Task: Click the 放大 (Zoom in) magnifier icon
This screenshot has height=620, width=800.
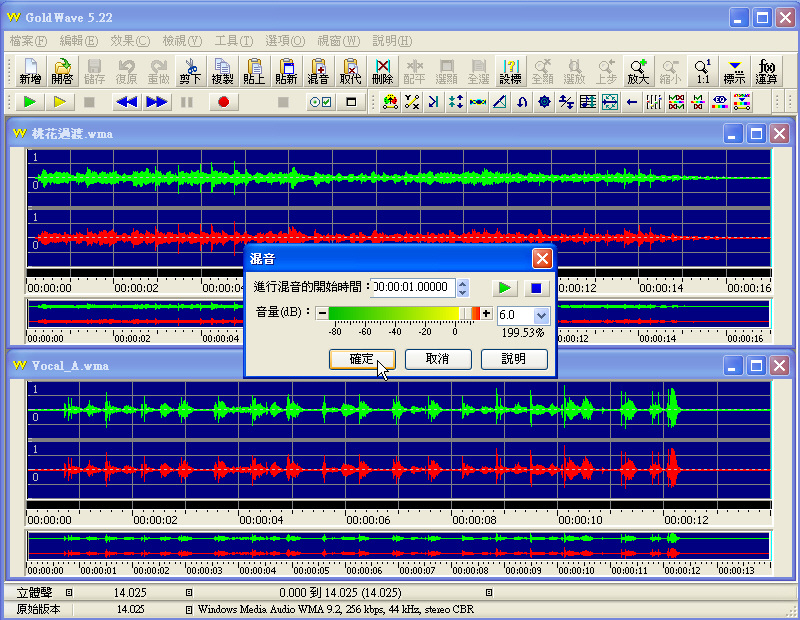Action: point(638,70)
